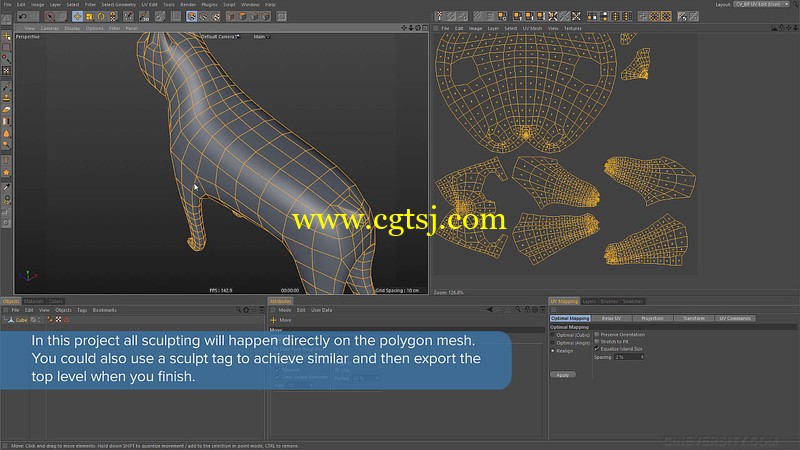Open the Cameras menu in viewport
The image size is (800, 450).
pyautogui.click(x=49, y=28)
